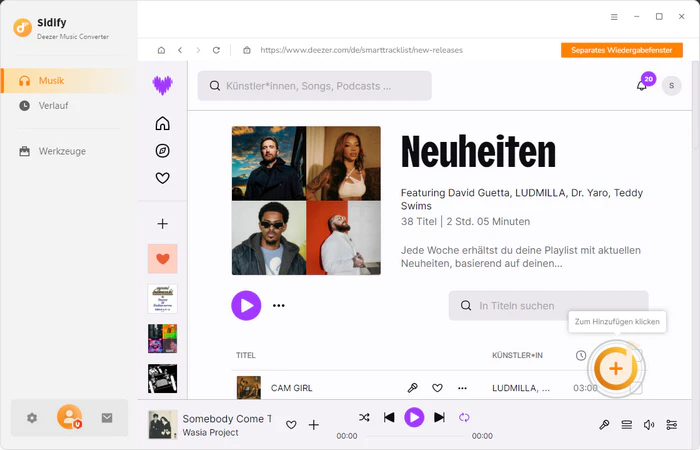700x450 pixels.
Task: Click CAM GIRL track cover
Action: [x=249, y=388]
